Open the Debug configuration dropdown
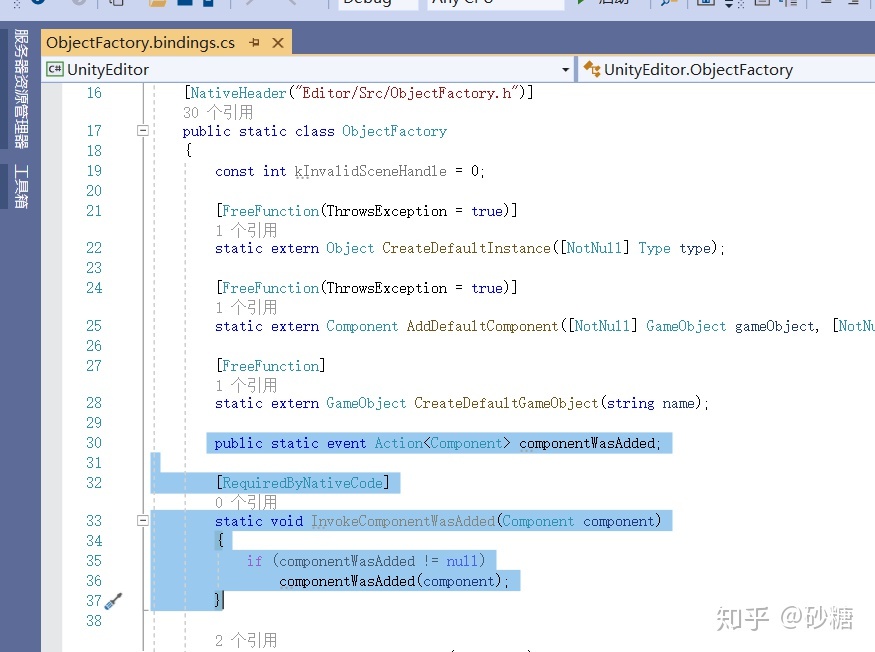The width and height of the screenshot is (875, 652). coord(379,3)
